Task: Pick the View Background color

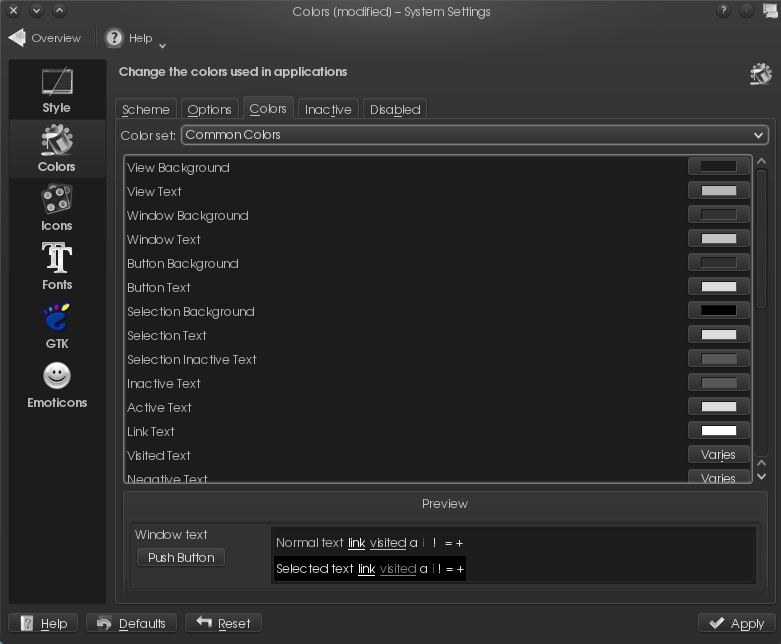Action: (719, 166)
